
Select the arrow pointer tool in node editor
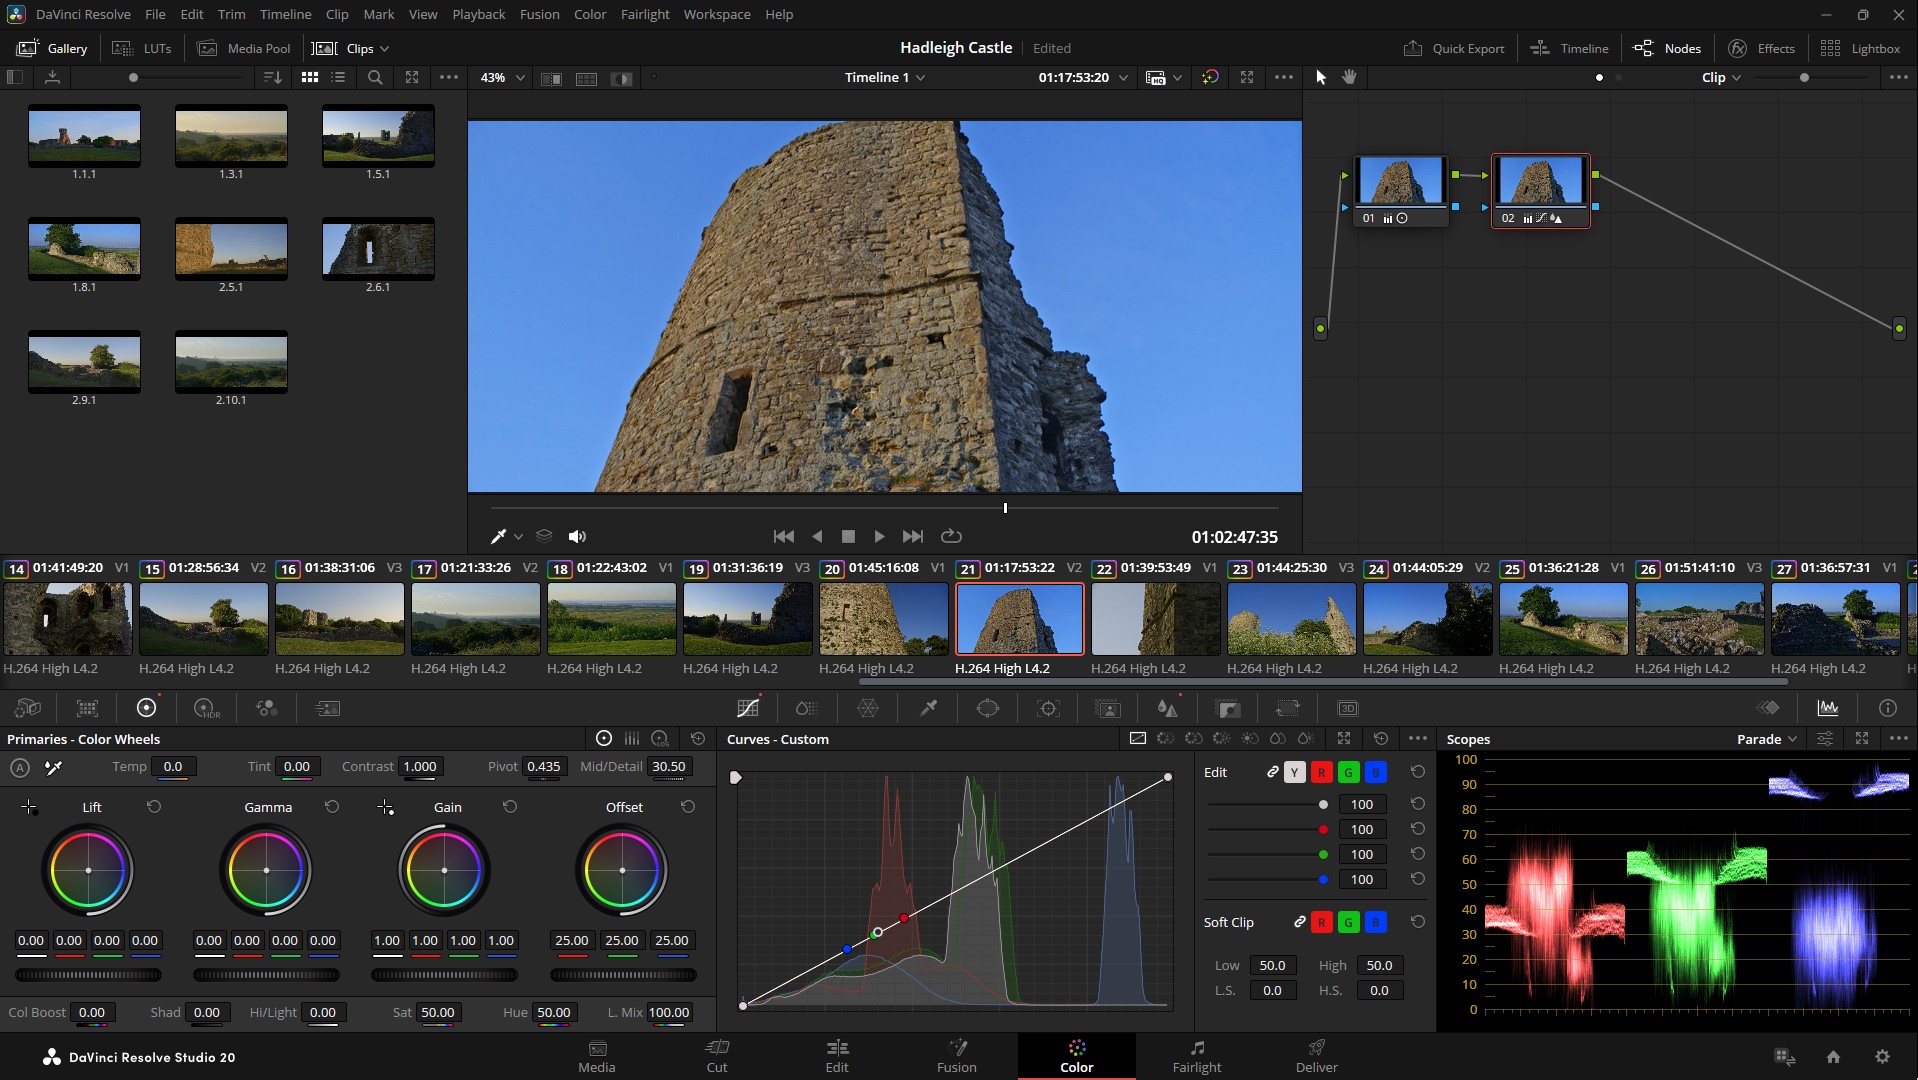1320,77
